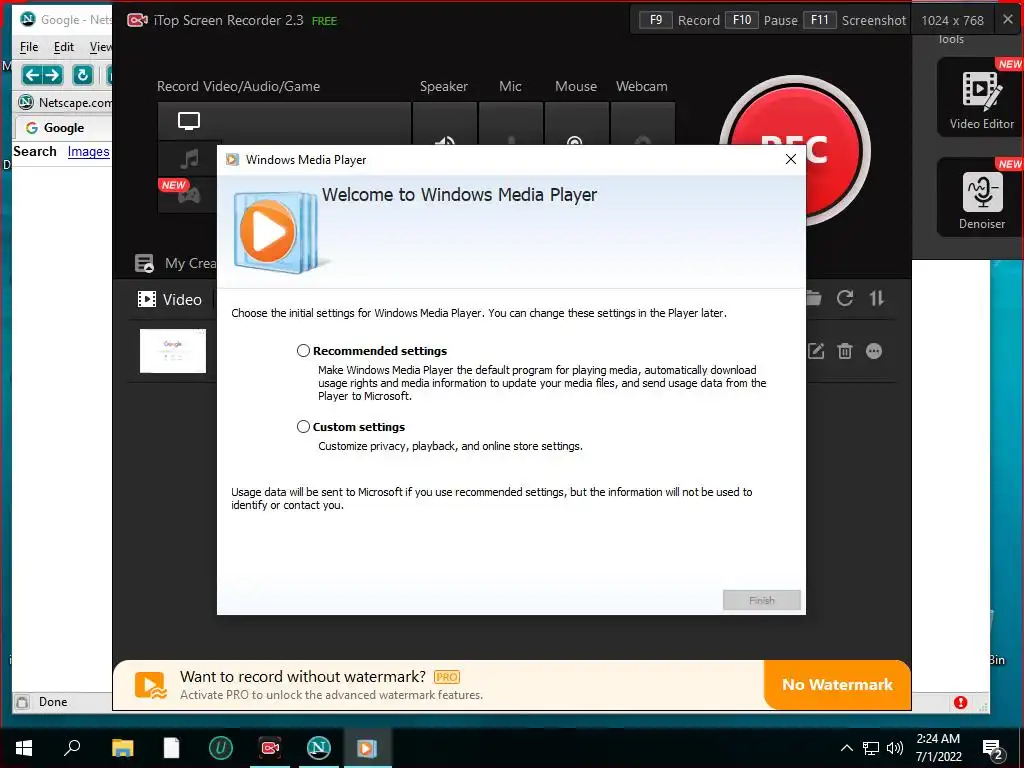Close the Windows Media Player welcome dialog

[790, 159]
